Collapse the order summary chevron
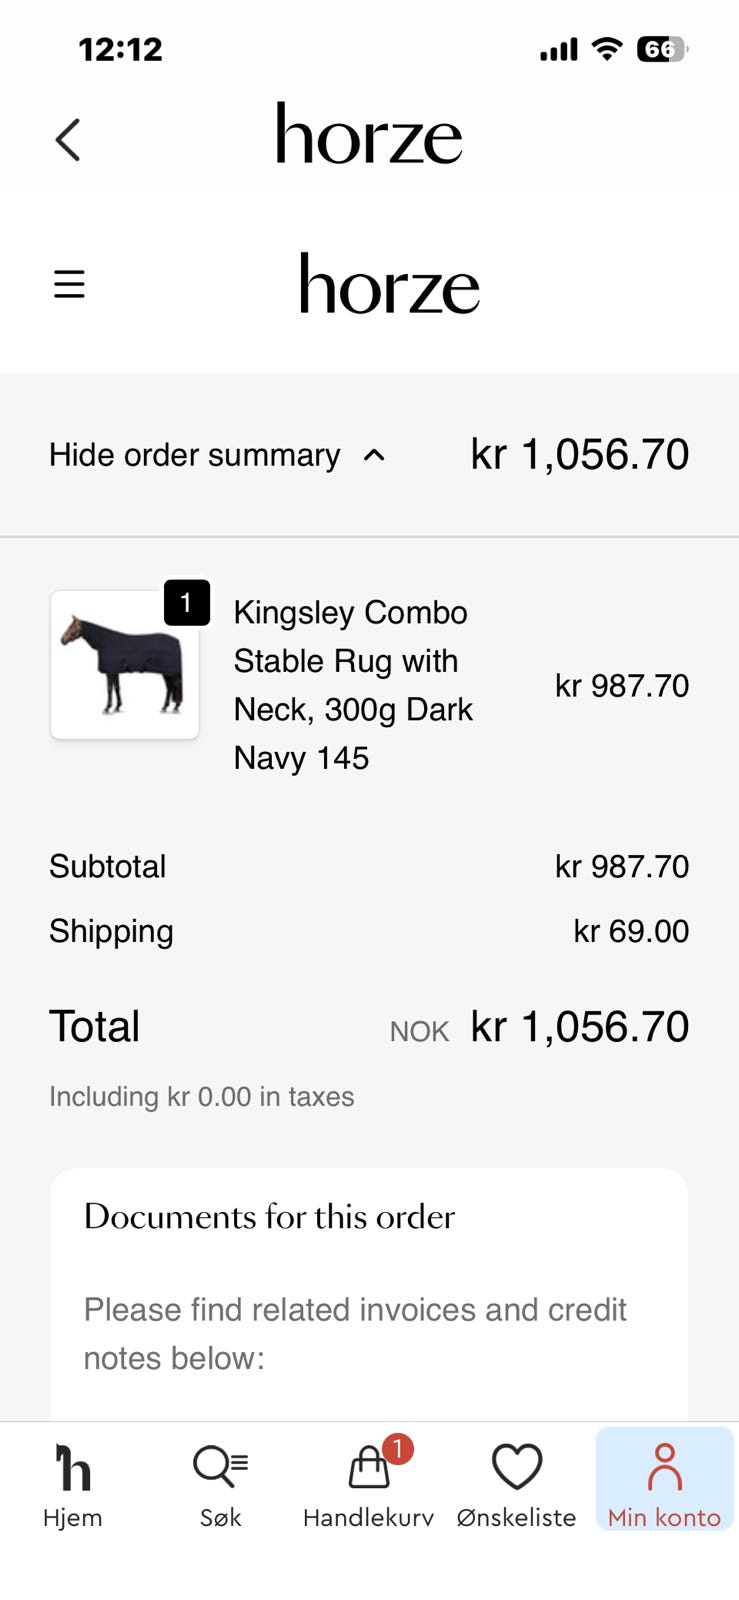 [x=374, y=455]
